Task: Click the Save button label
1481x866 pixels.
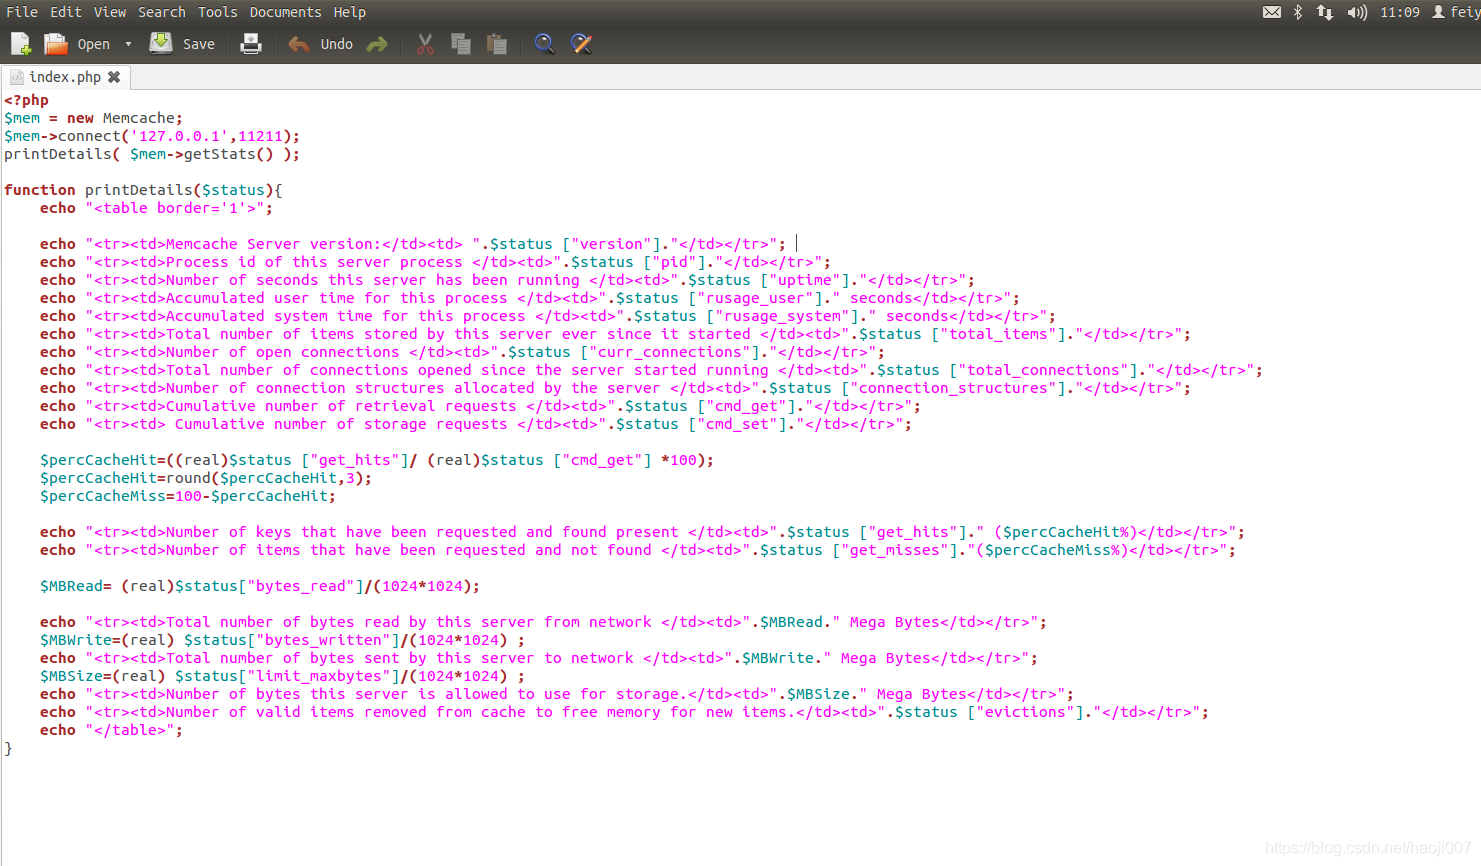Action: [199, 44]
